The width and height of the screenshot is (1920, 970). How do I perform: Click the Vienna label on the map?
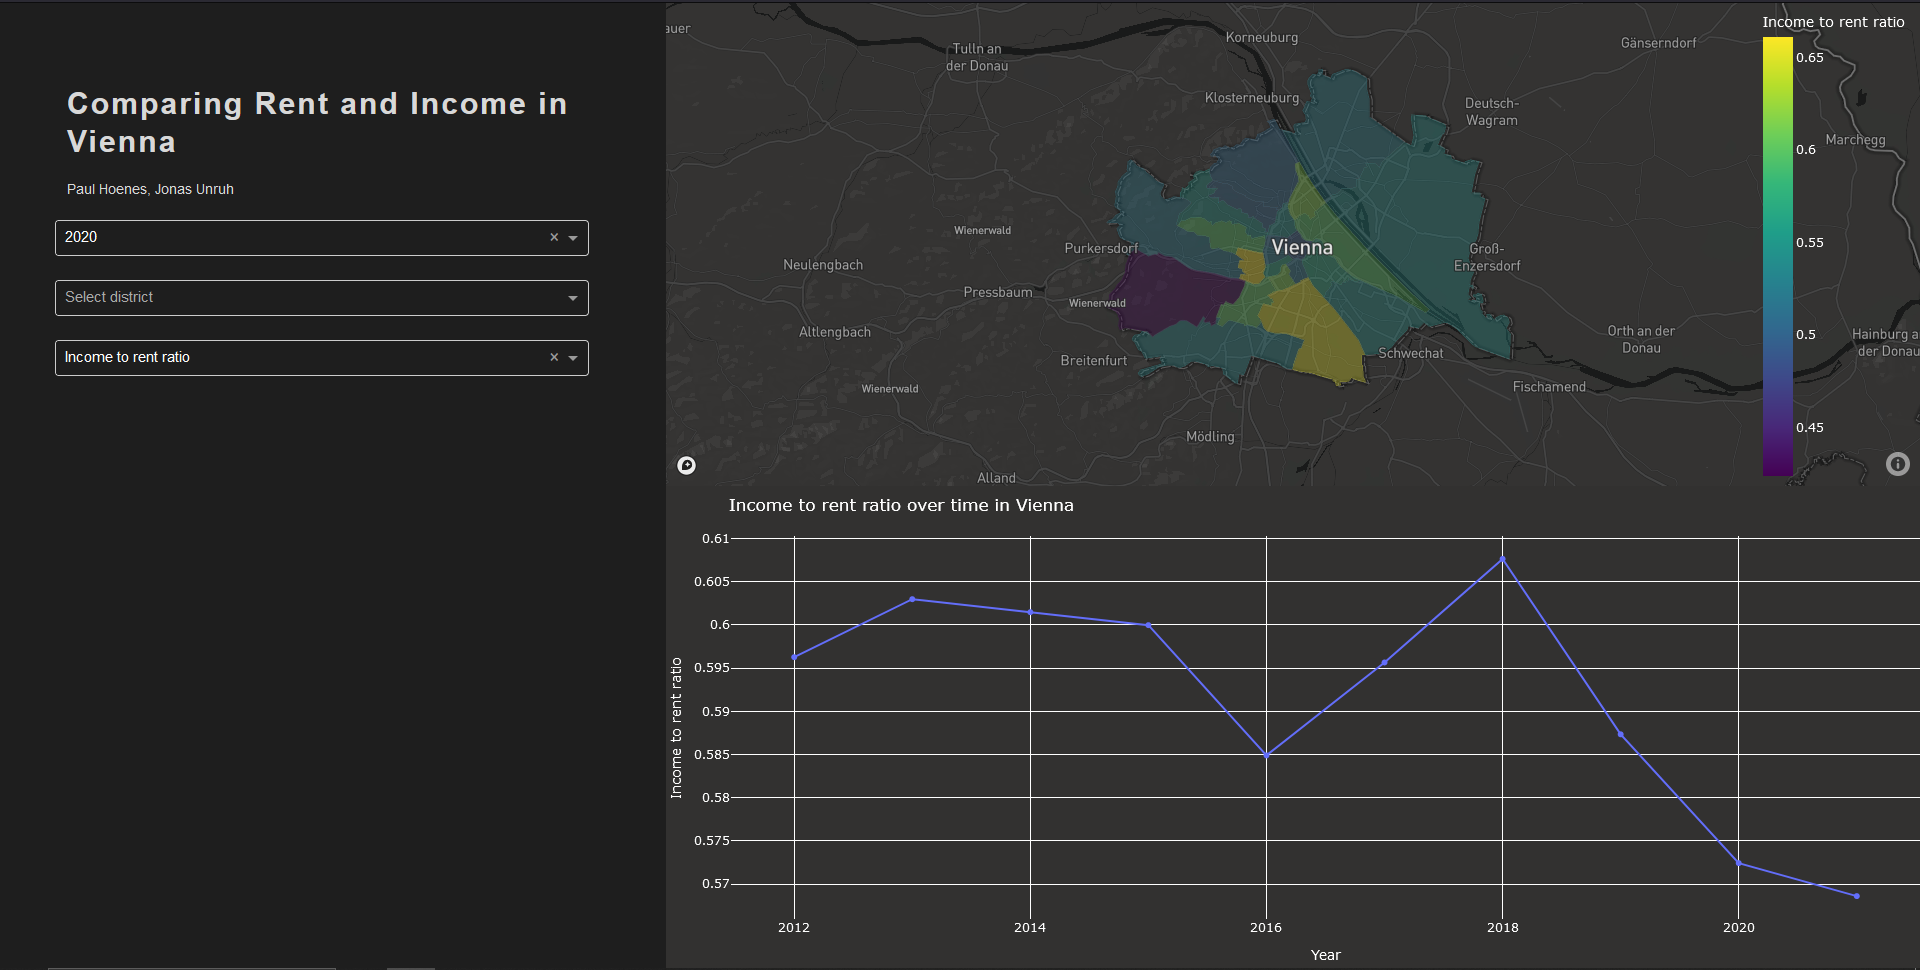[1301, 247]
